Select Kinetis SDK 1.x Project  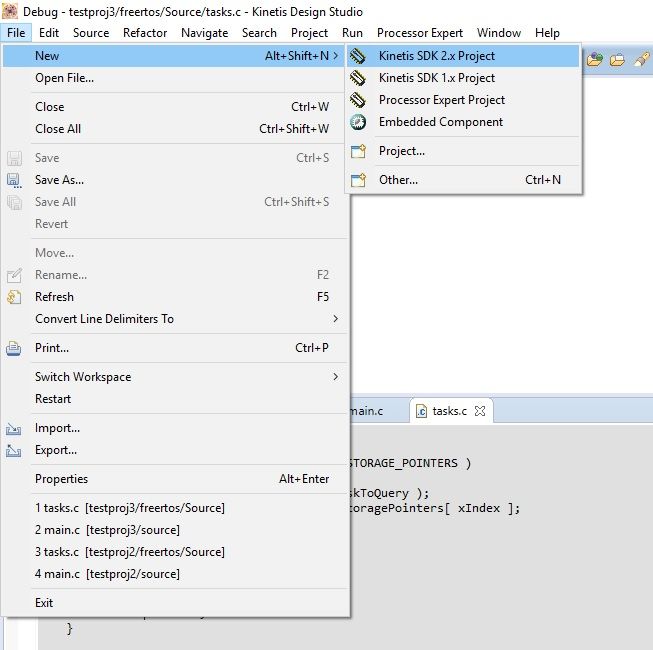pyautogui.click(x=463, y=78)
